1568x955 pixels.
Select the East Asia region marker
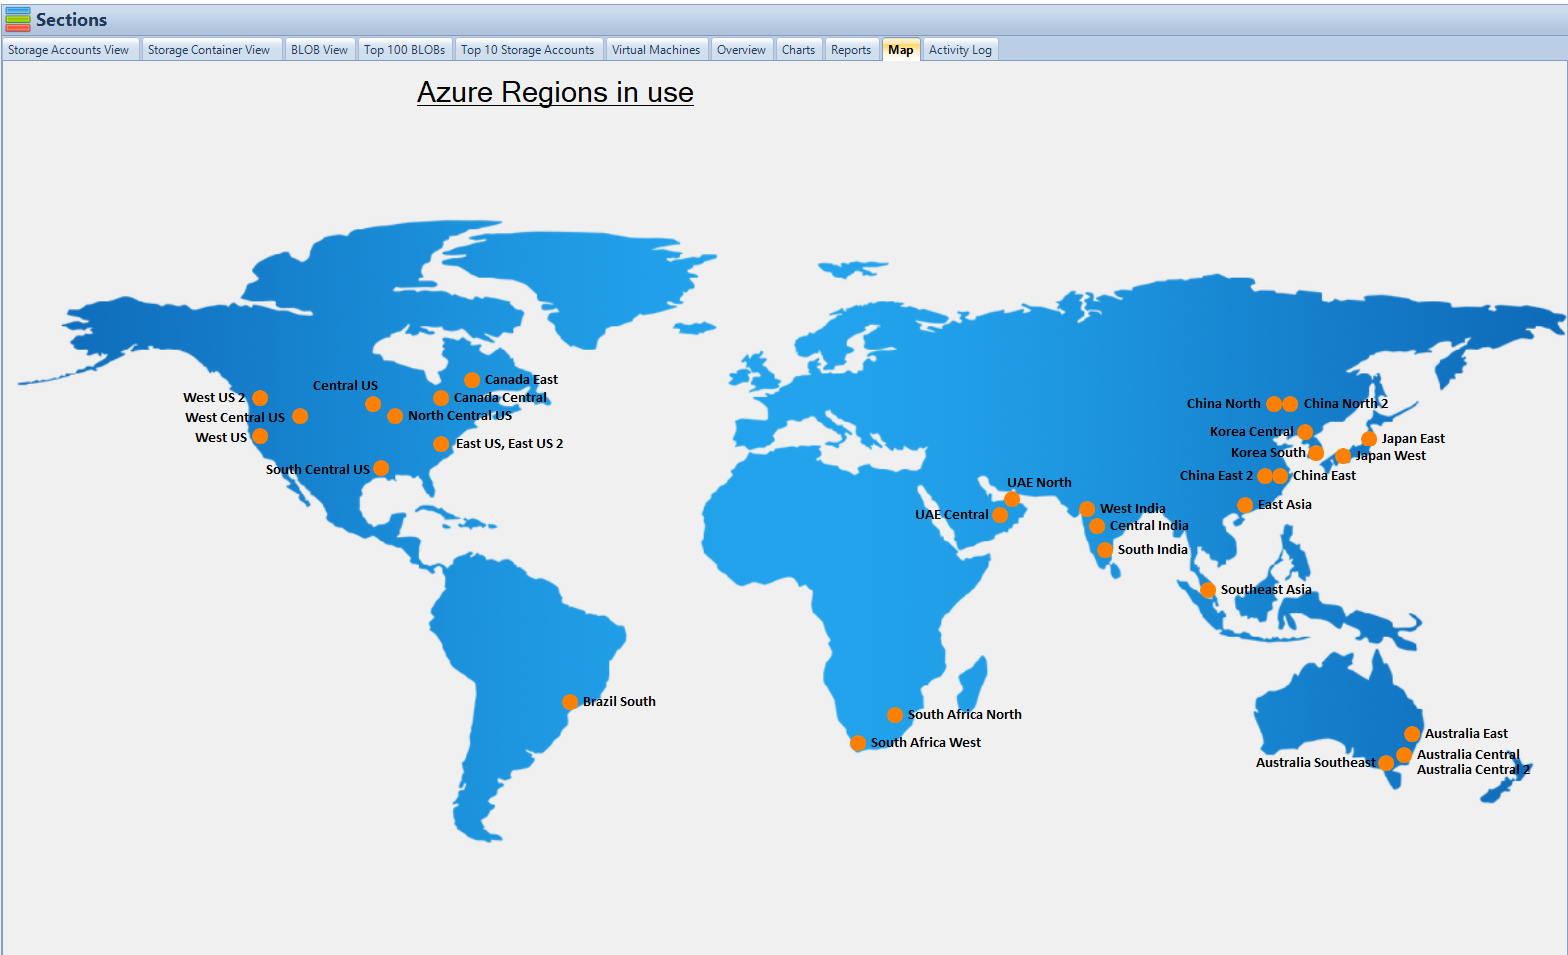[1245, 505]
